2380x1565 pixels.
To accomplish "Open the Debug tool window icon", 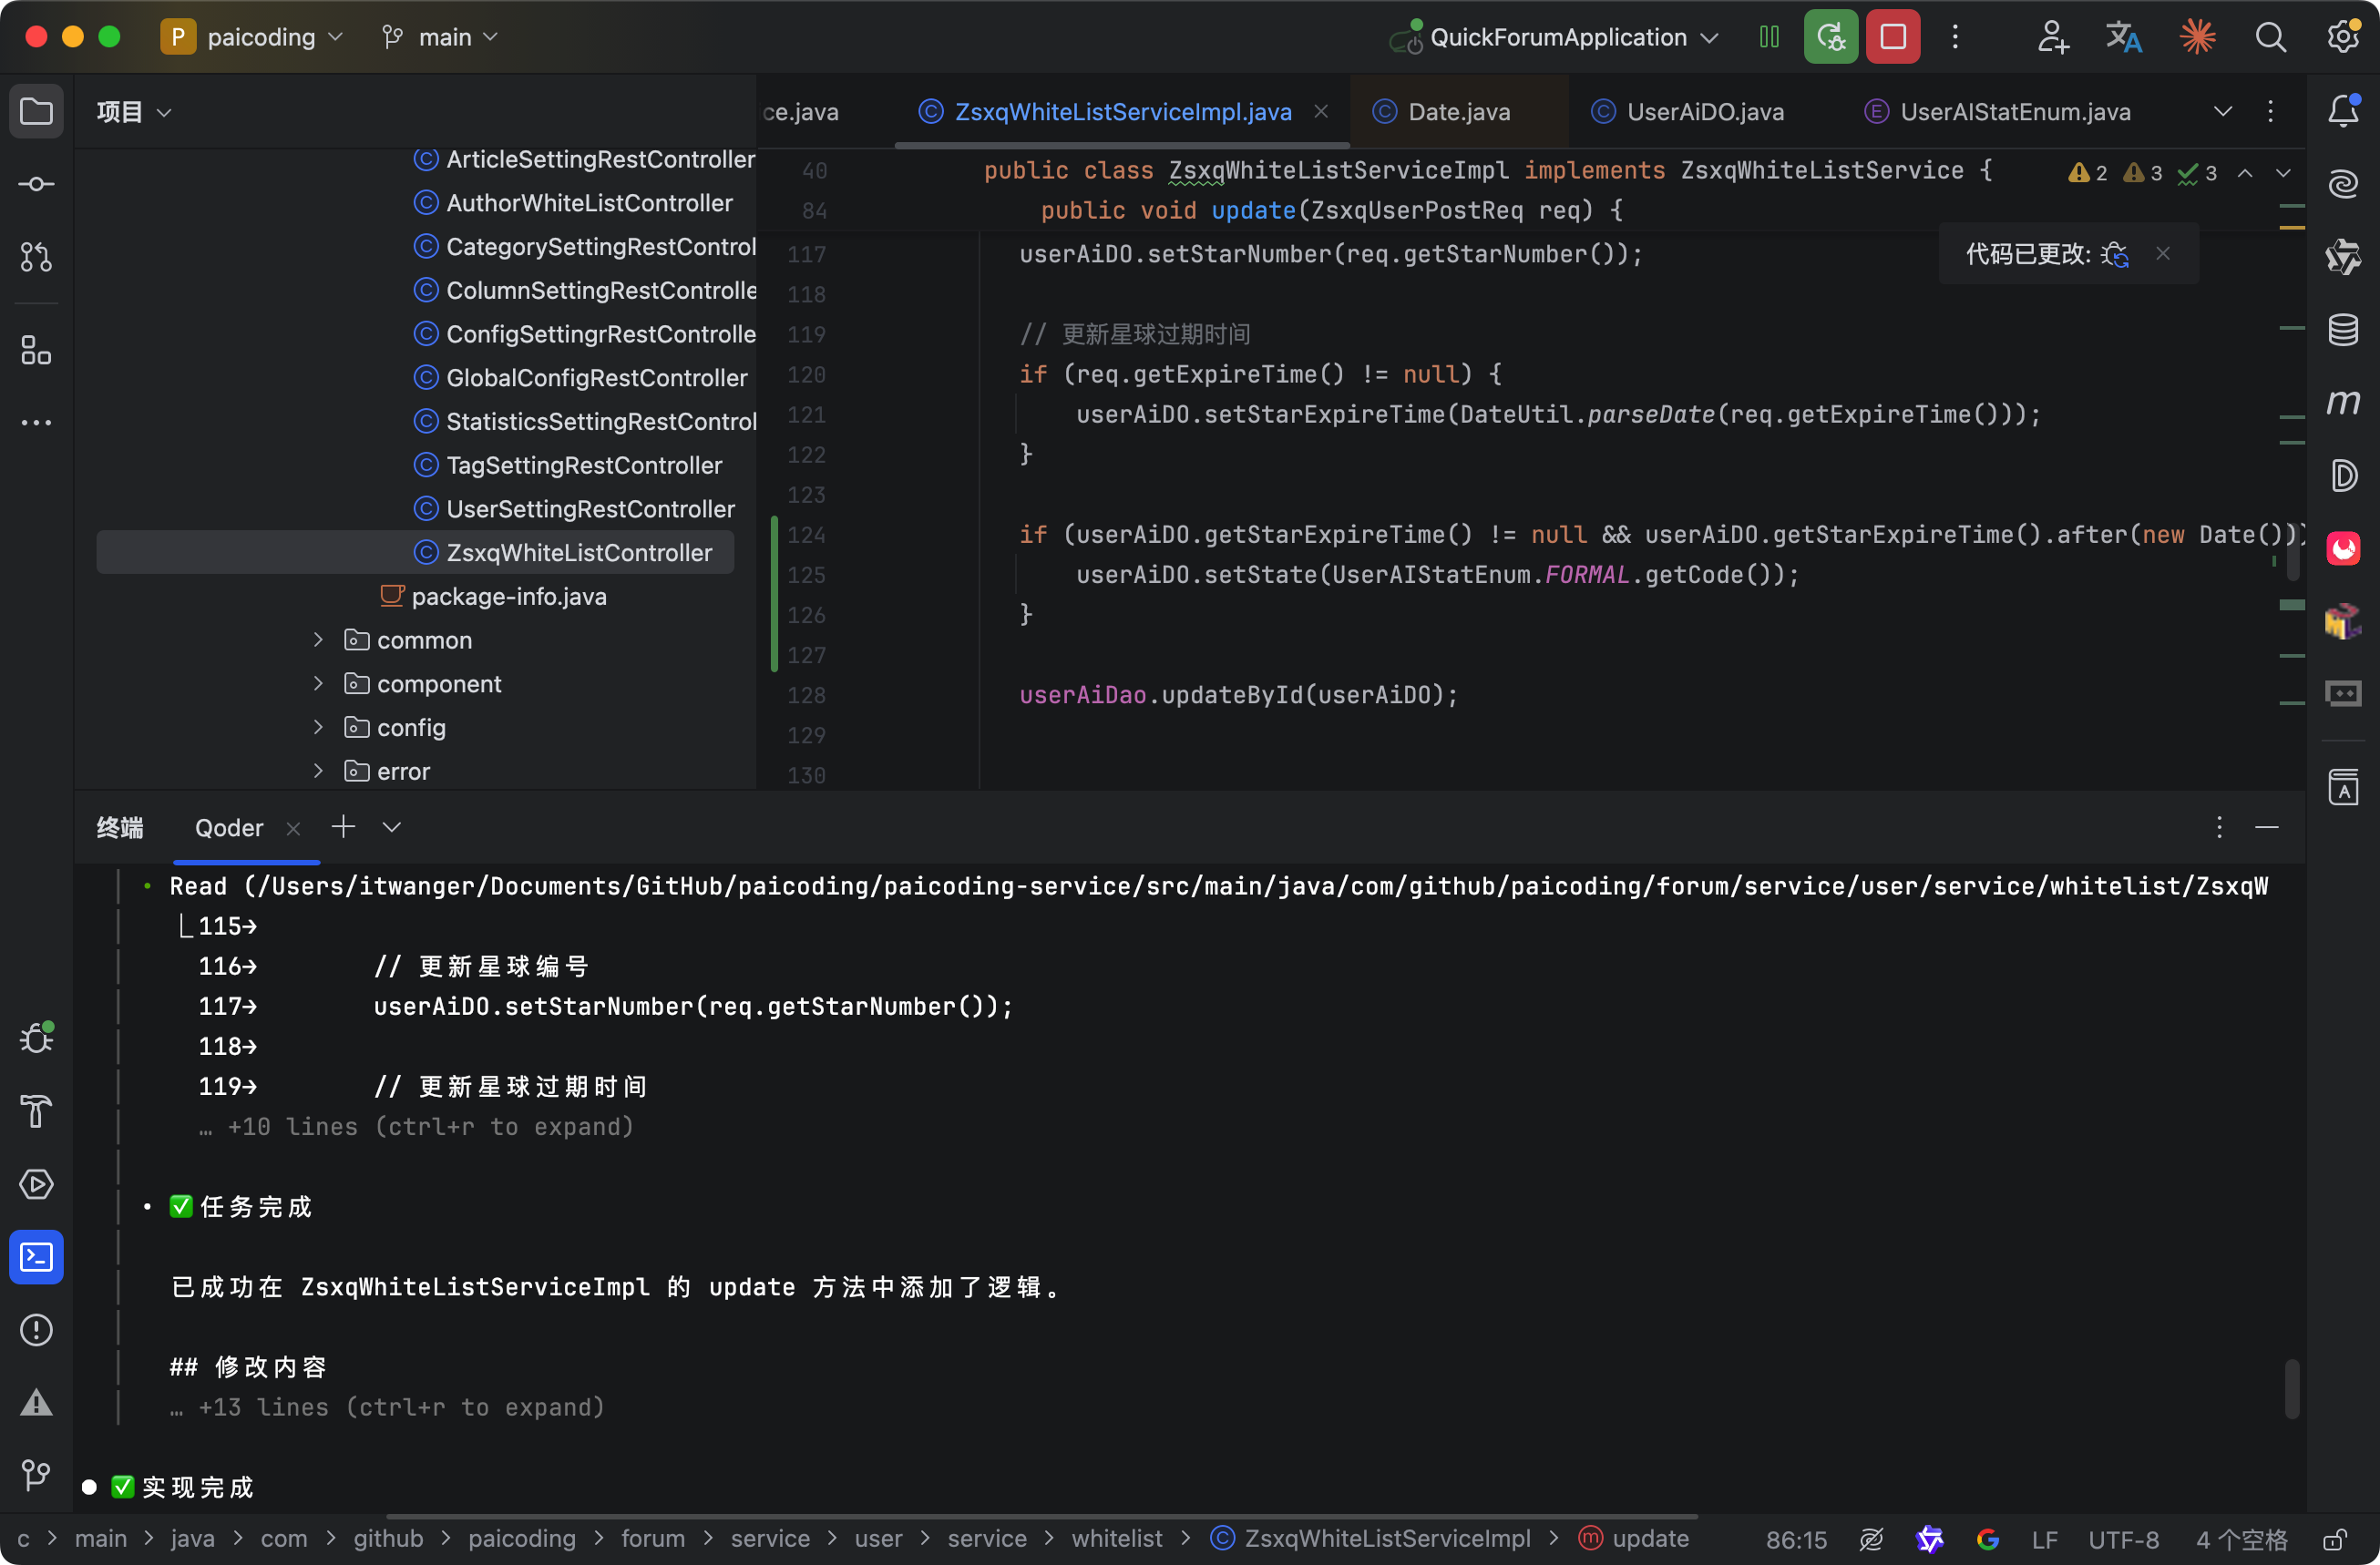I will [x=36, y=1038].
